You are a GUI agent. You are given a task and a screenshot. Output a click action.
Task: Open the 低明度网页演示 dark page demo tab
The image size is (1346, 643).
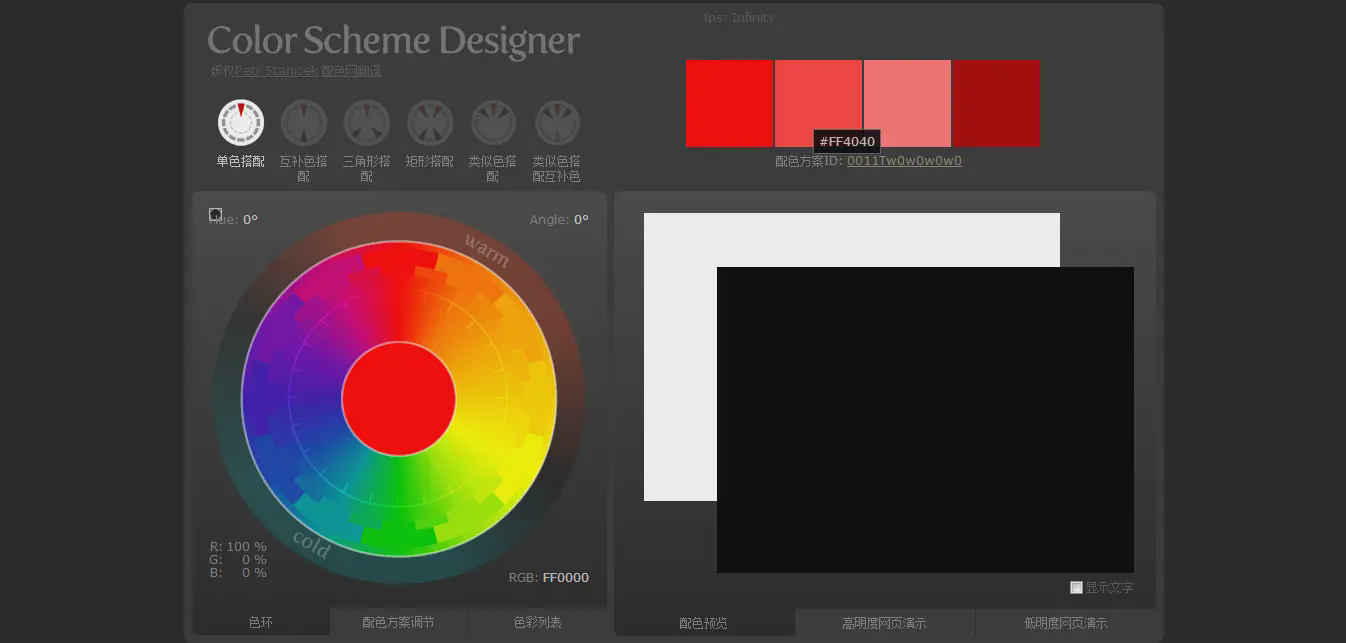[1065, 623]
